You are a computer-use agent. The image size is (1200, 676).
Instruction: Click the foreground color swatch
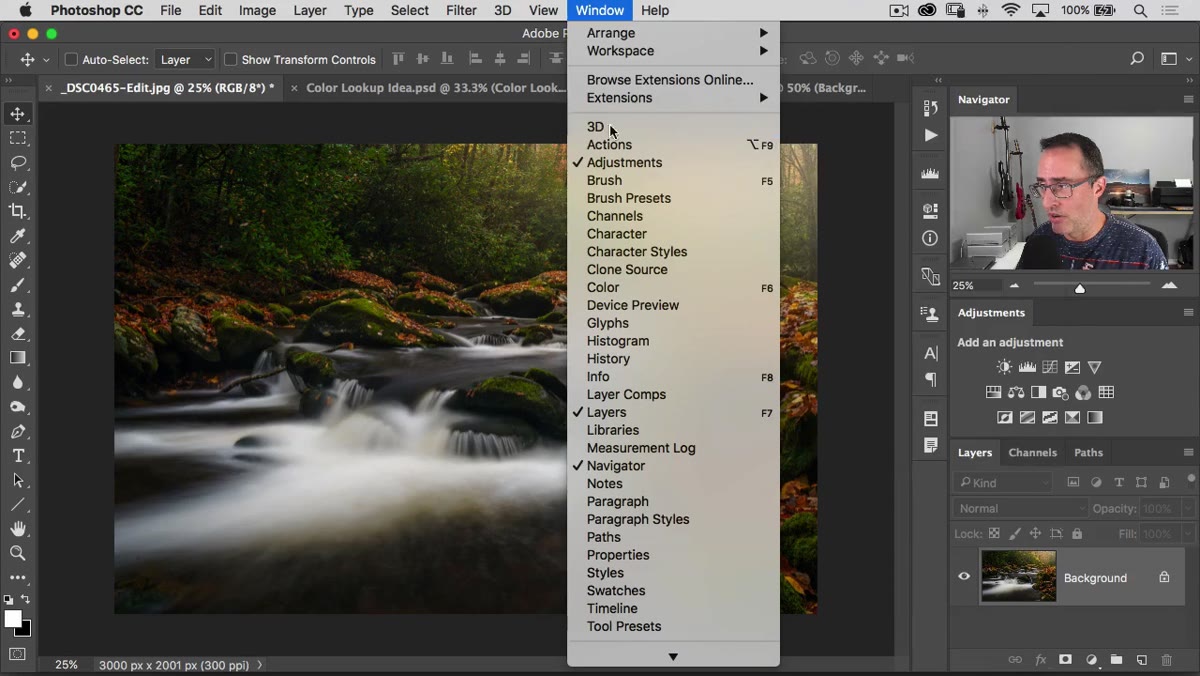coord(13,619)
